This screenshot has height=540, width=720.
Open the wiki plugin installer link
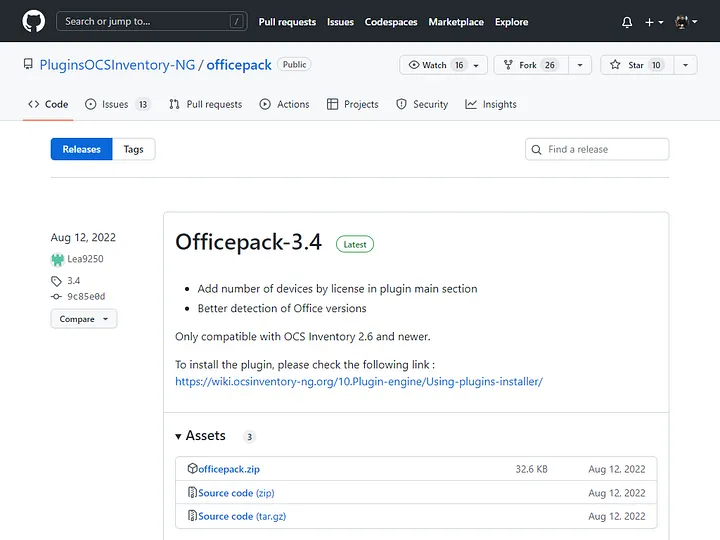pyautogui.click(x=359, y=382)
